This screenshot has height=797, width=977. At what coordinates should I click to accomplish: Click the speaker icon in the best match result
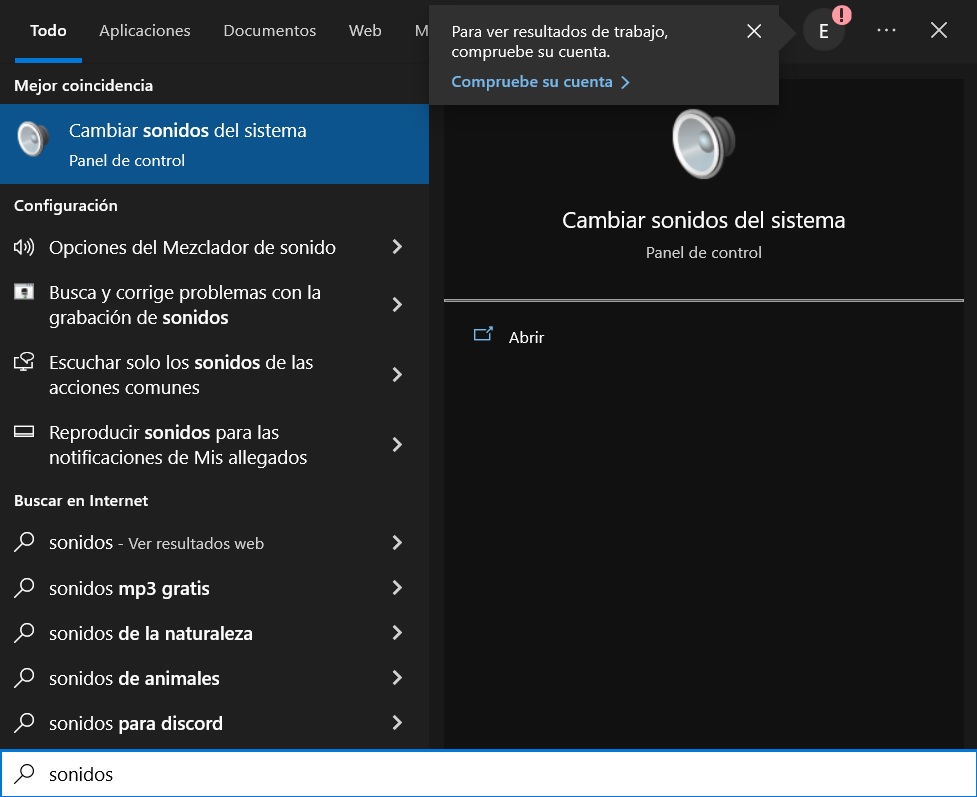[x=33, y=139]
